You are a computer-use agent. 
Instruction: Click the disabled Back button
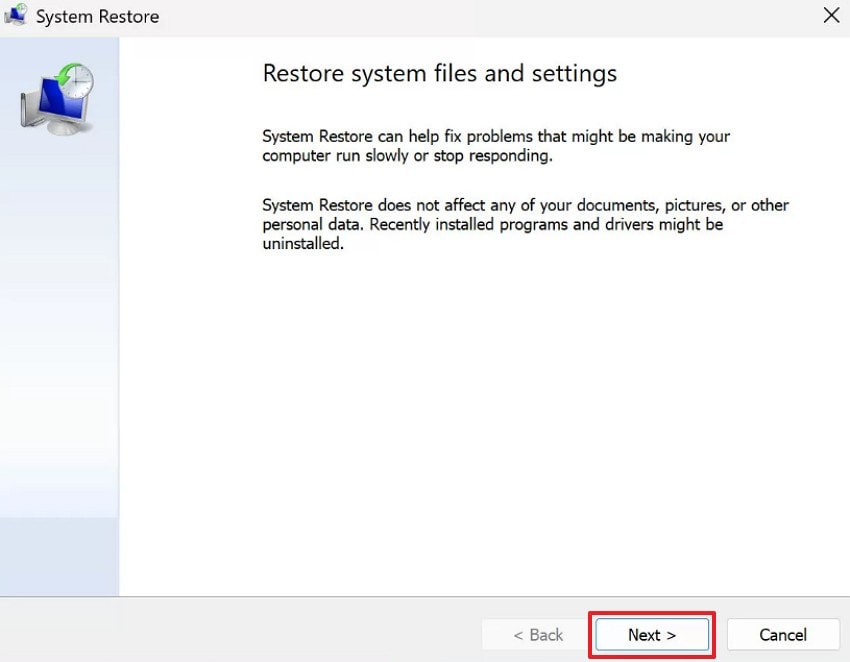tap(538, 635)
